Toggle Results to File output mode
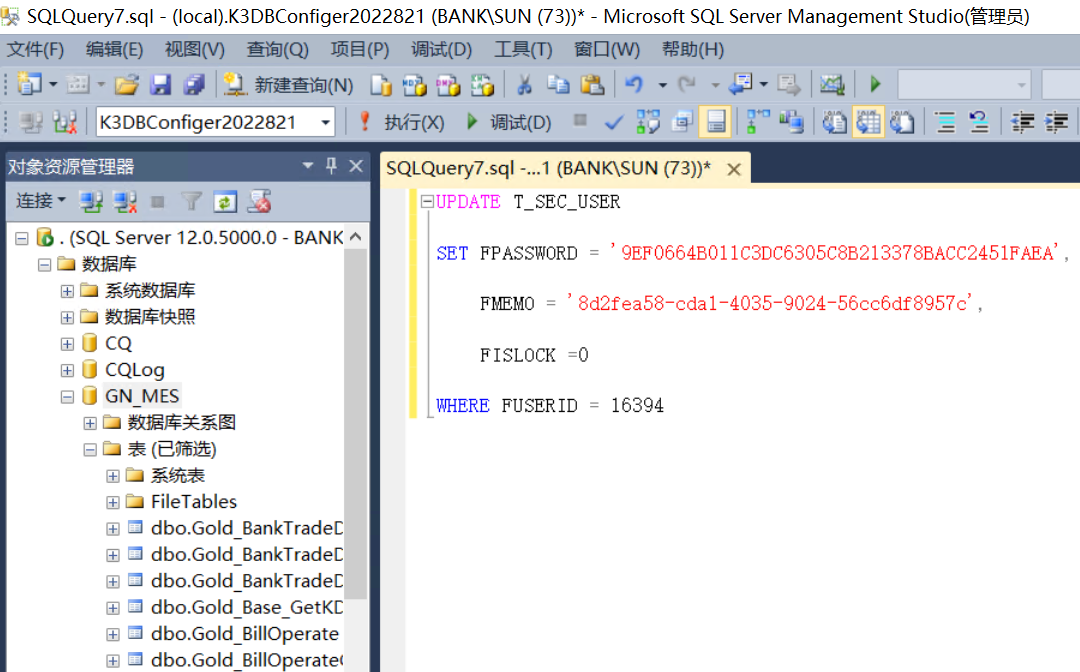Viewport: 1080px width, 672px height. point(902,122)
